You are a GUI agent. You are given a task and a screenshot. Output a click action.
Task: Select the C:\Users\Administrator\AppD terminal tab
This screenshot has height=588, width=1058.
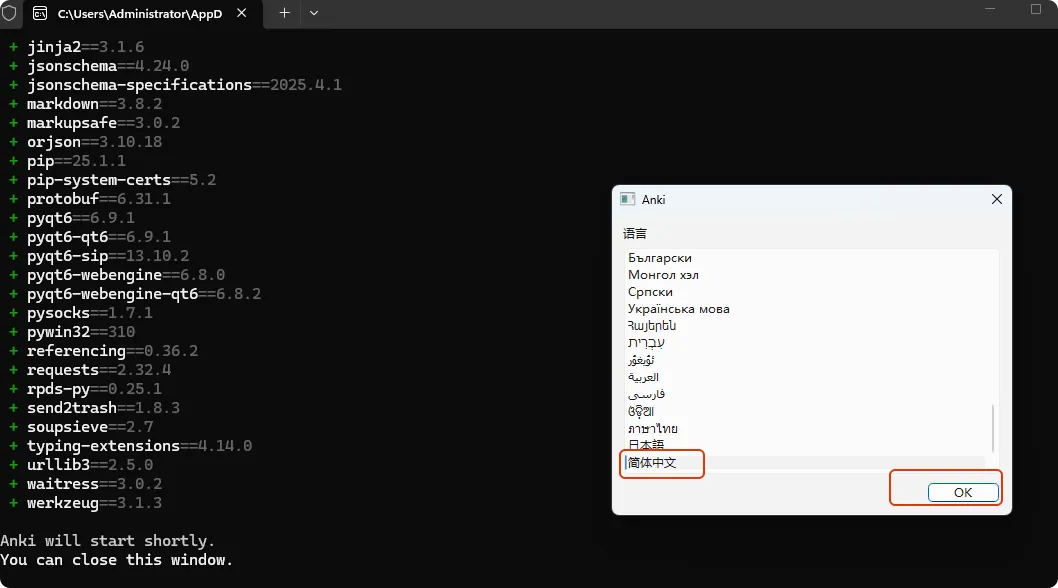tap(142, 14)
